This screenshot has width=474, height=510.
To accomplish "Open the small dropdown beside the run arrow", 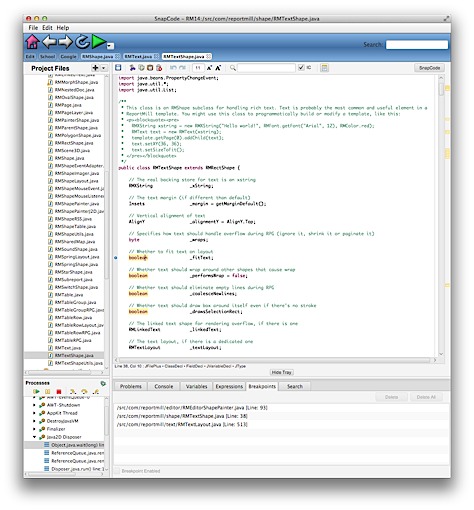I will click(110, 46).
